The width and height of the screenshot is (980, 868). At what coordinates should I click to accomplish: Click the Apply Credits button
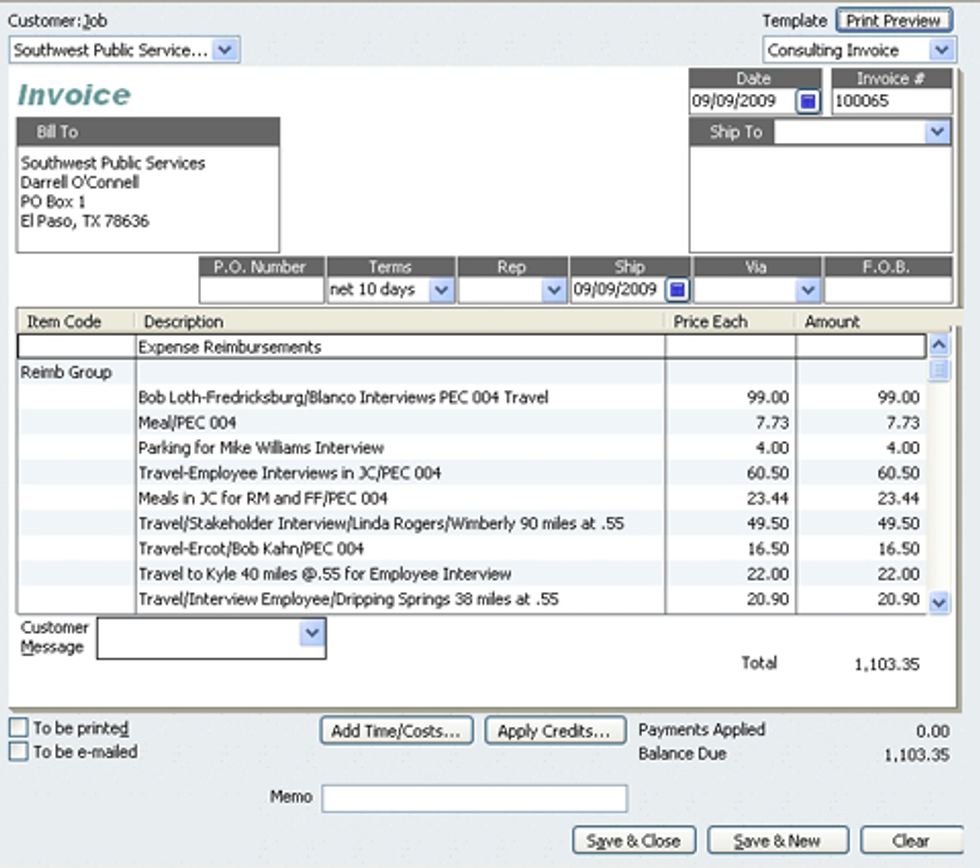(x=554, y=731)
